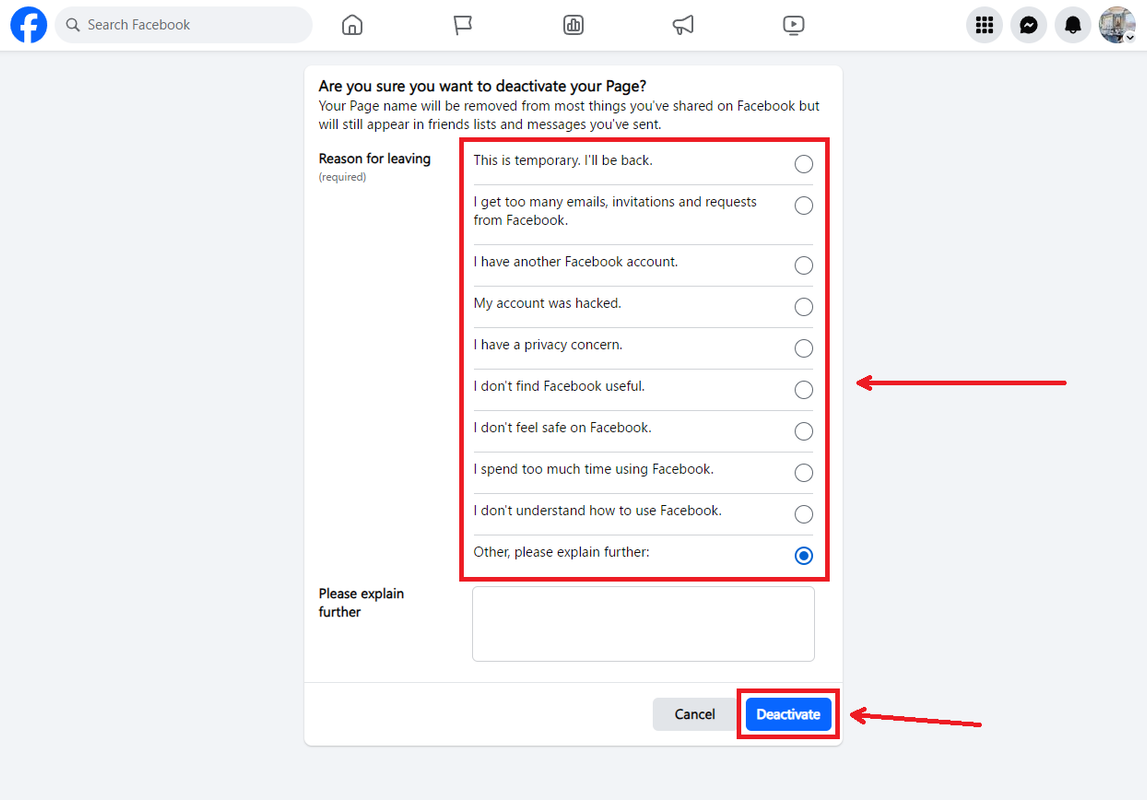This screenshot has height=800, width=1147.
Task: Select 'I have another Facebook account.'
Action: tap(803, 265)
